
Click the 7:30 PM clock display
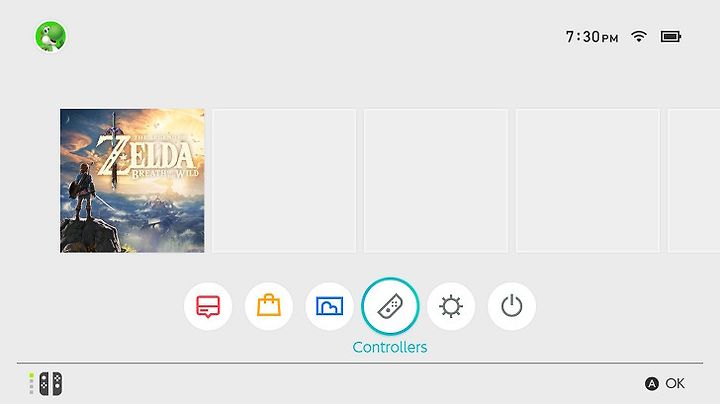click(592, 37)
